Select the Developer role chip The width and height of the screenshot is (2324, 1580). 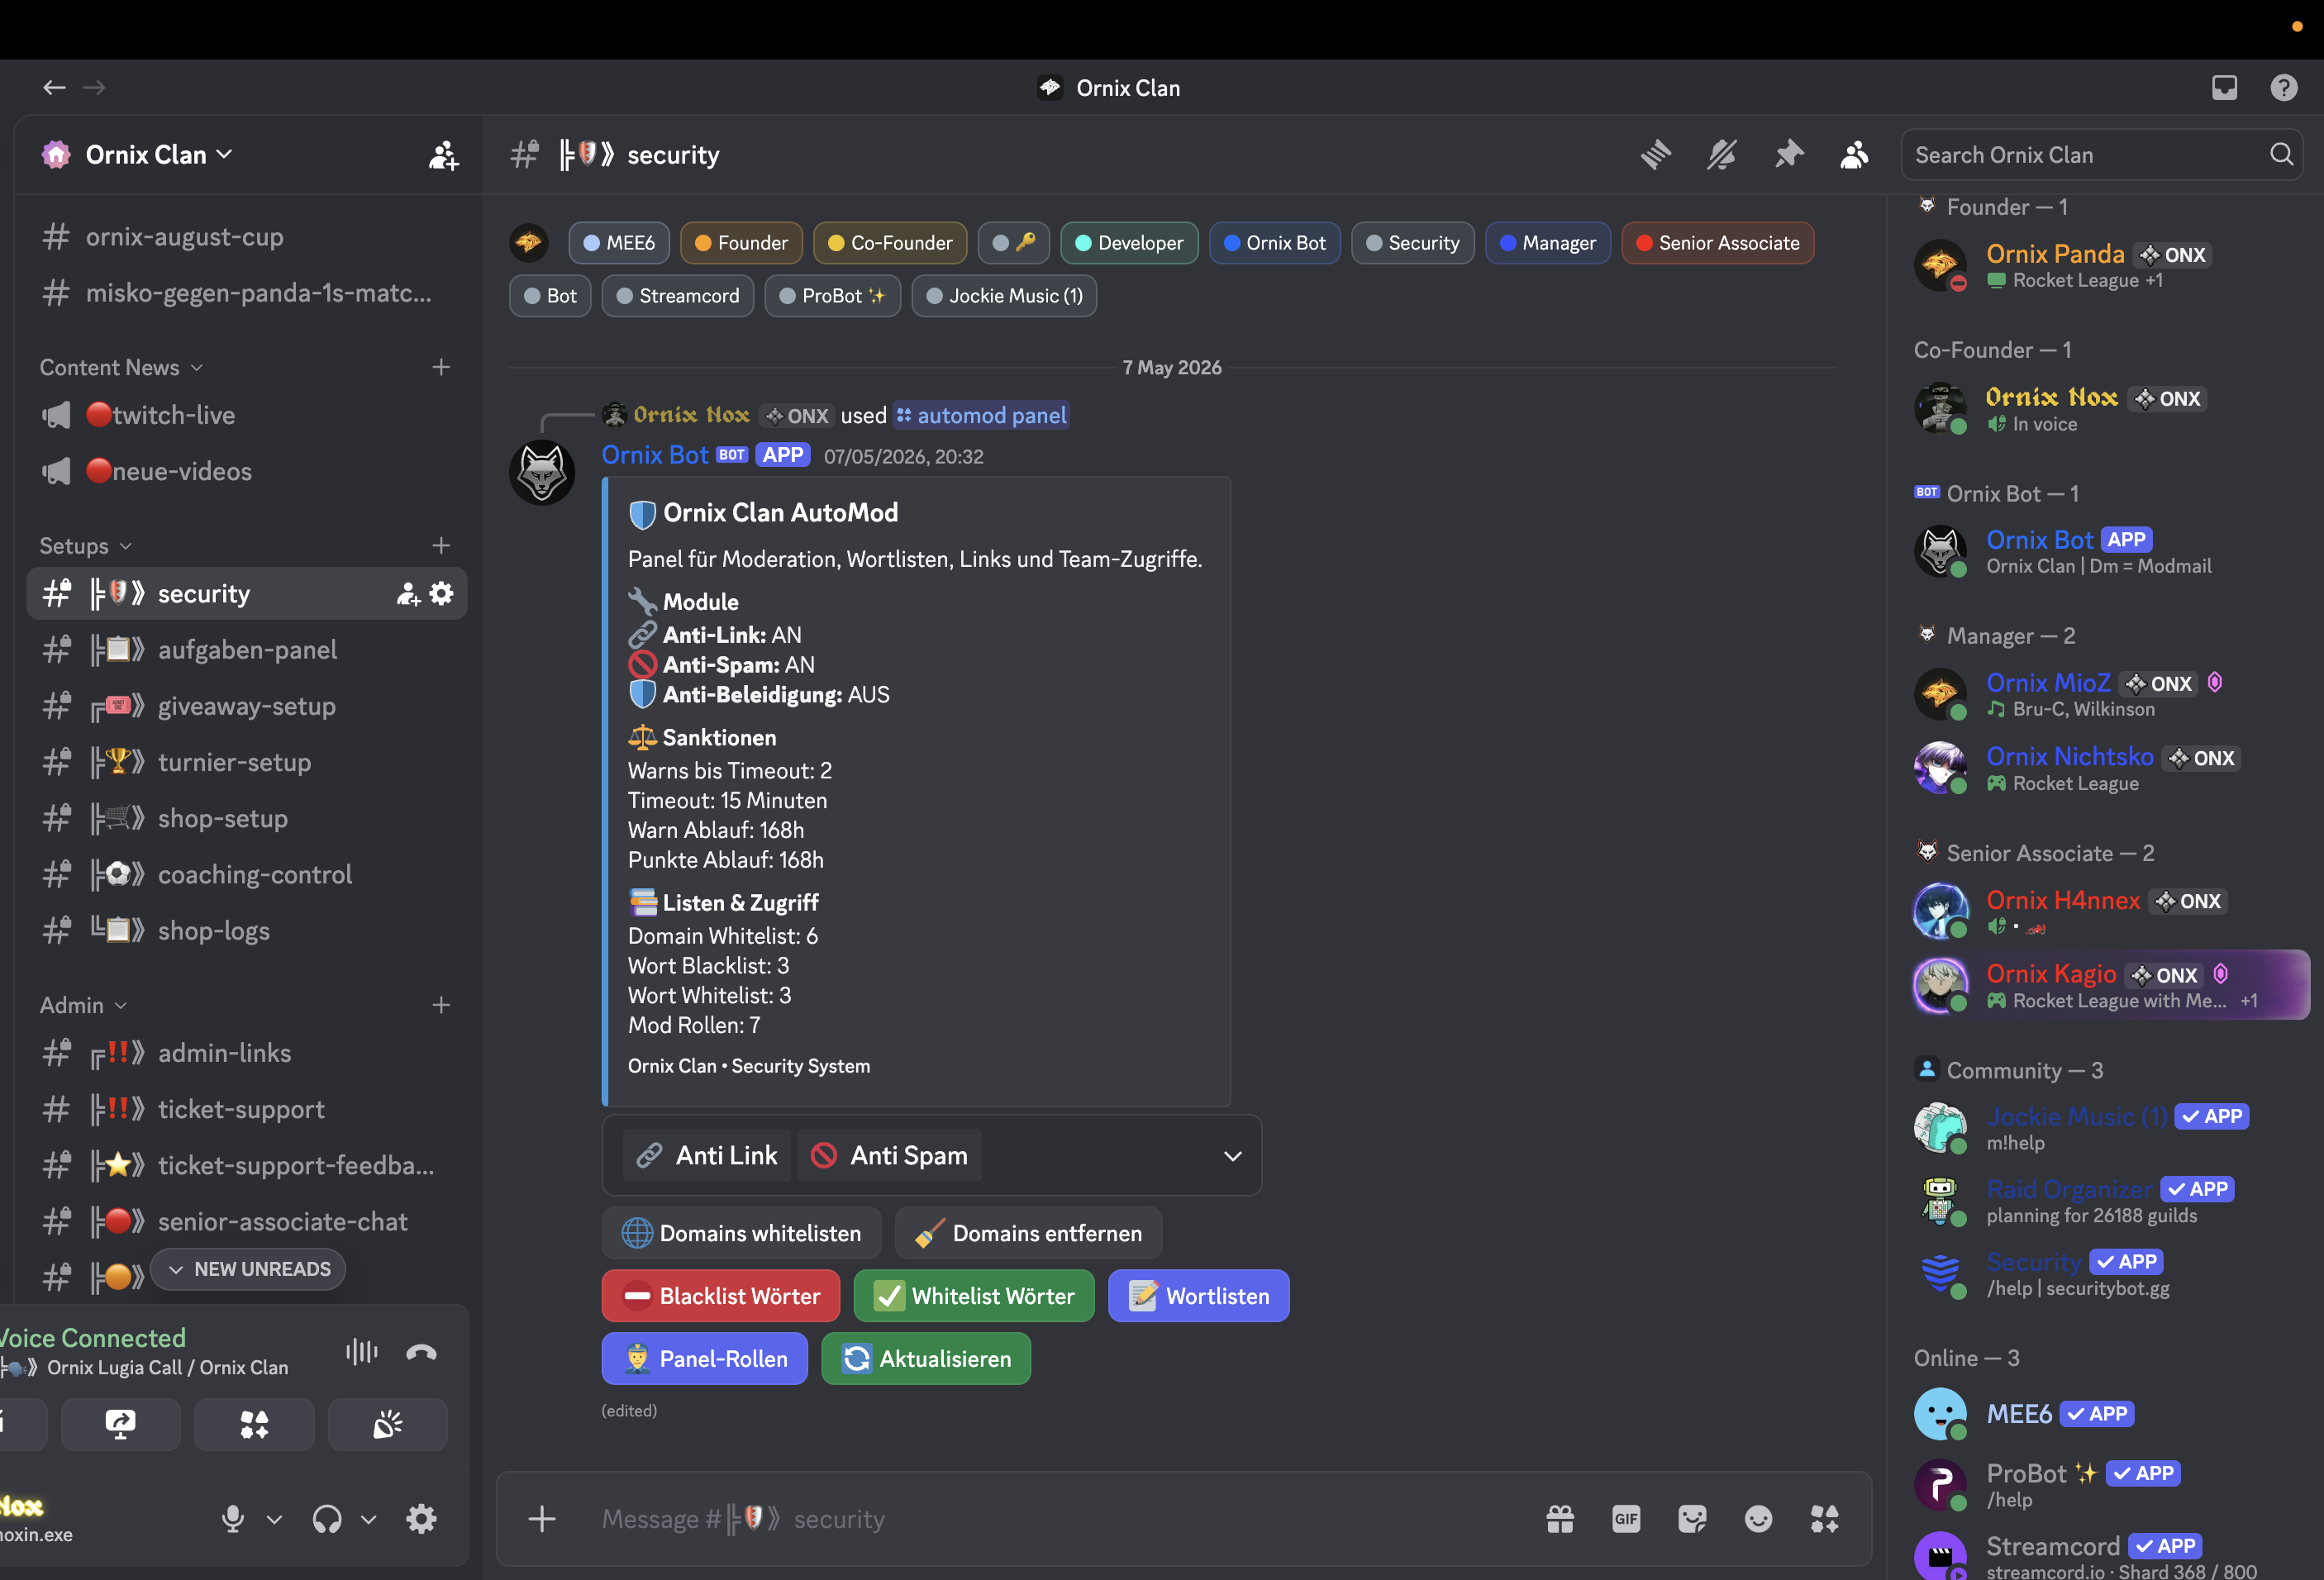[1129, 243]
